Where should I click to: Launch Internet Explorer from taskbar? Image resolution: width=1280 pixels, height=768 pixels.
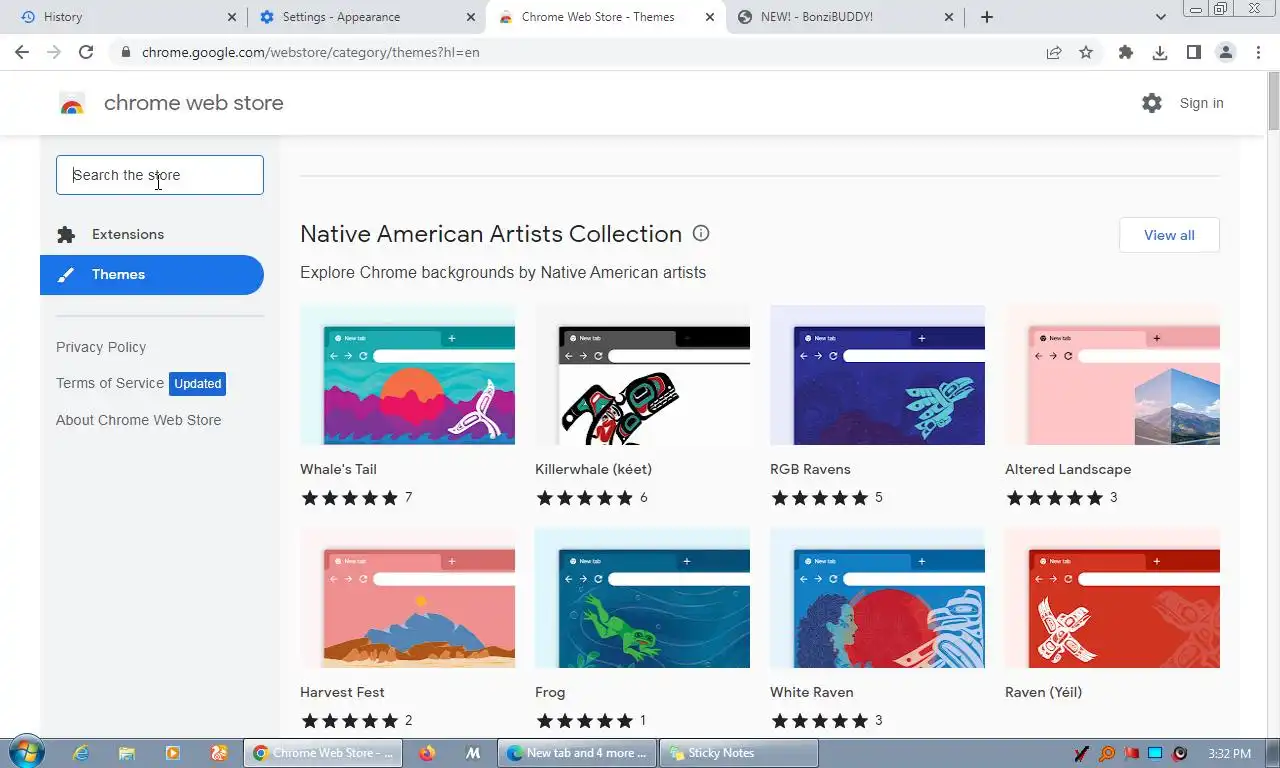click(x=81, y=753)
